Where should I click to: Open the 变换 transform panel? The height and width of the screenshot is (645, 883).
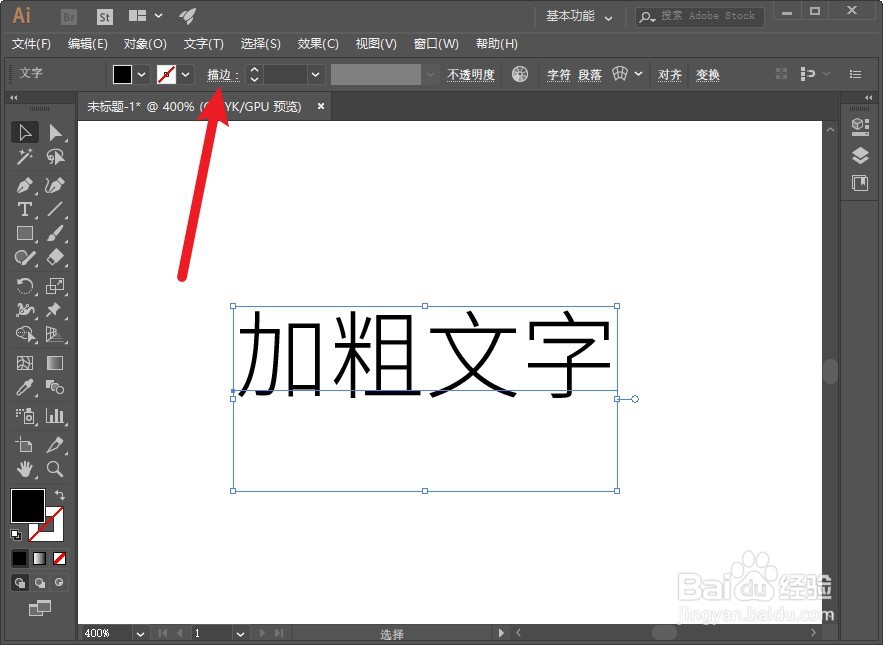(707, 74)
